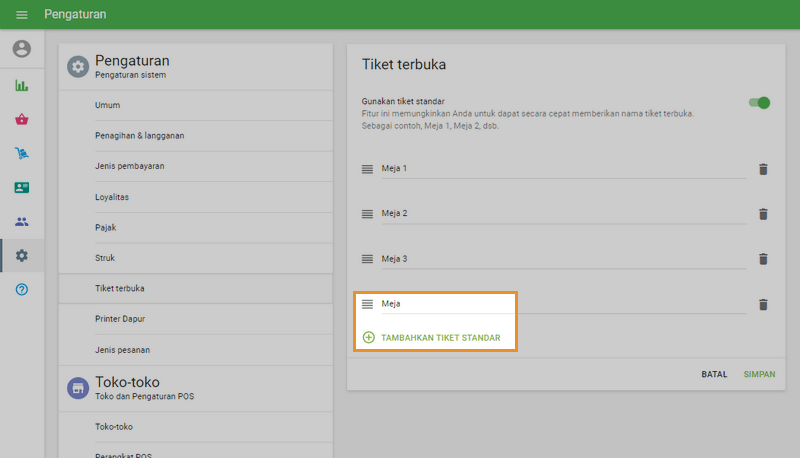Viewport: 800px width, 458px height.
Task: Disable the Gunakan tiket standar toggle
Action: [759, 102]
